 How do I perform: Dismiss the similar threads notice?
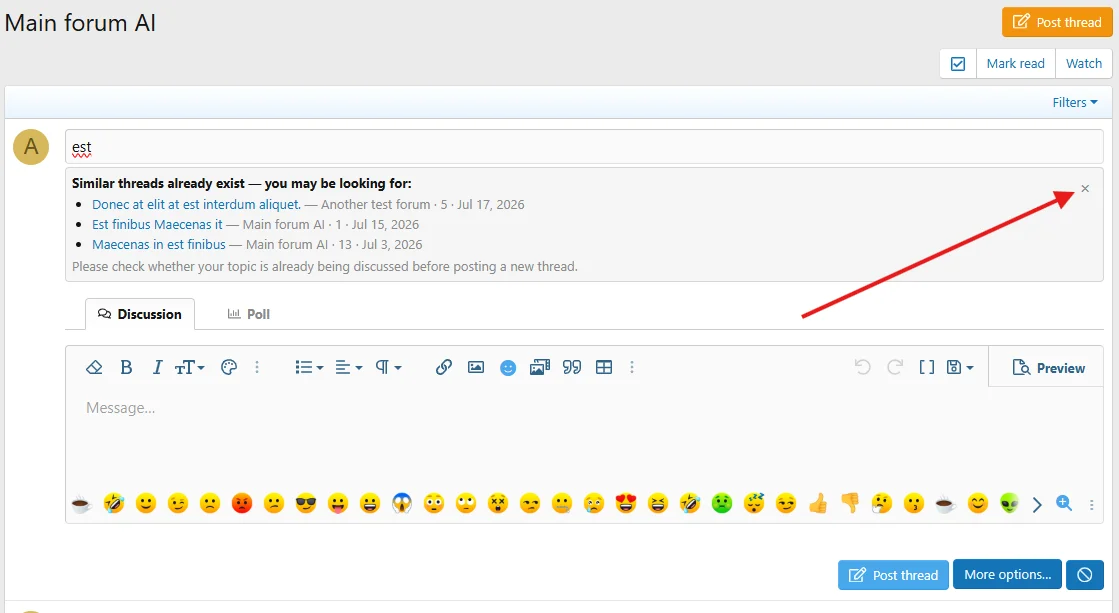click(x=1085, y=188)
